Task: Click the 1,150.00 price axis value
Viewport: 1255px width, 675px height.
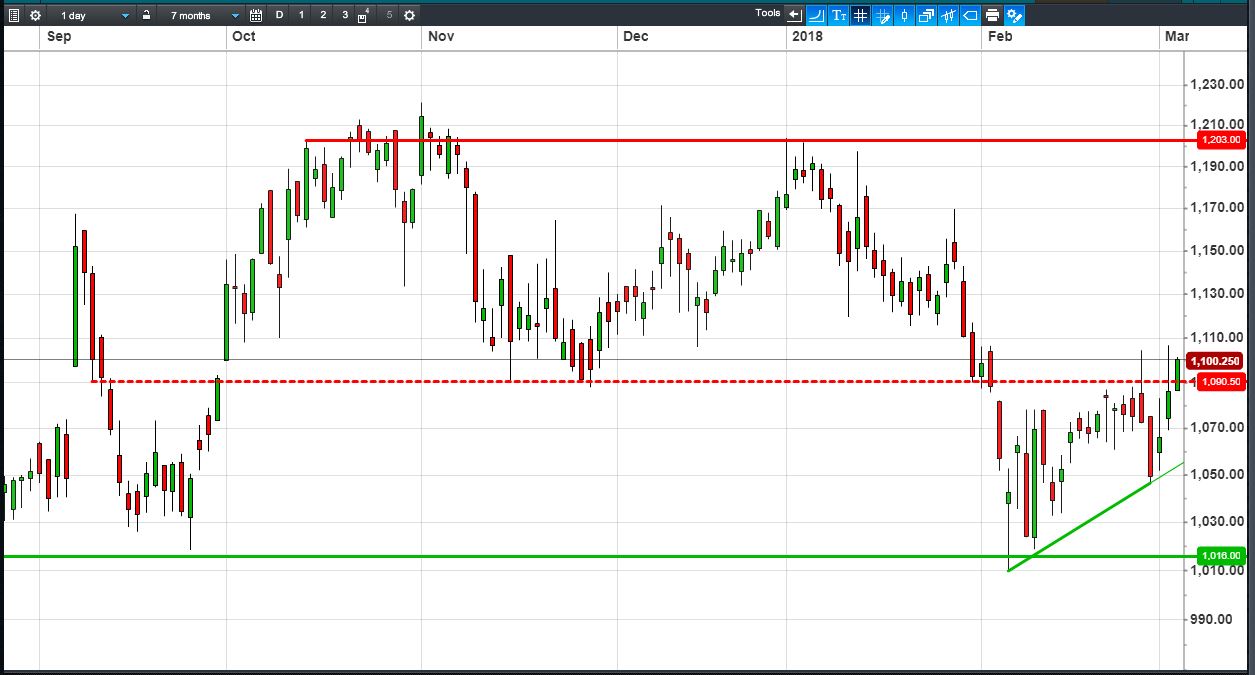Action: pos(1218,250)
